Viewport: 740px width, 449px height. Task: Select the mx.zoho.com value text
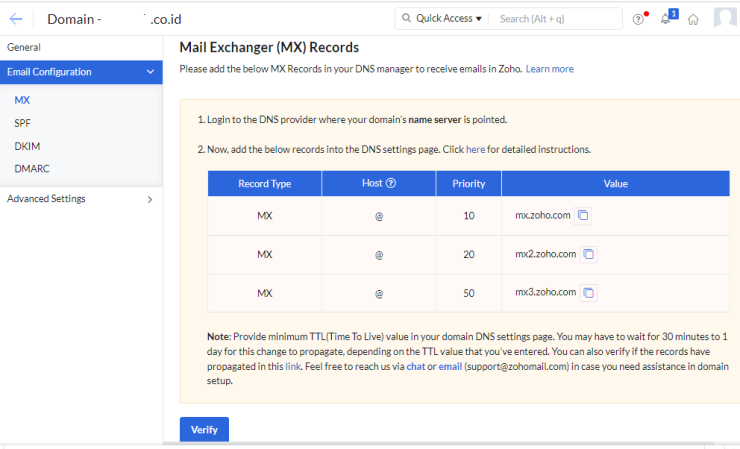click(x=543, y=215)
